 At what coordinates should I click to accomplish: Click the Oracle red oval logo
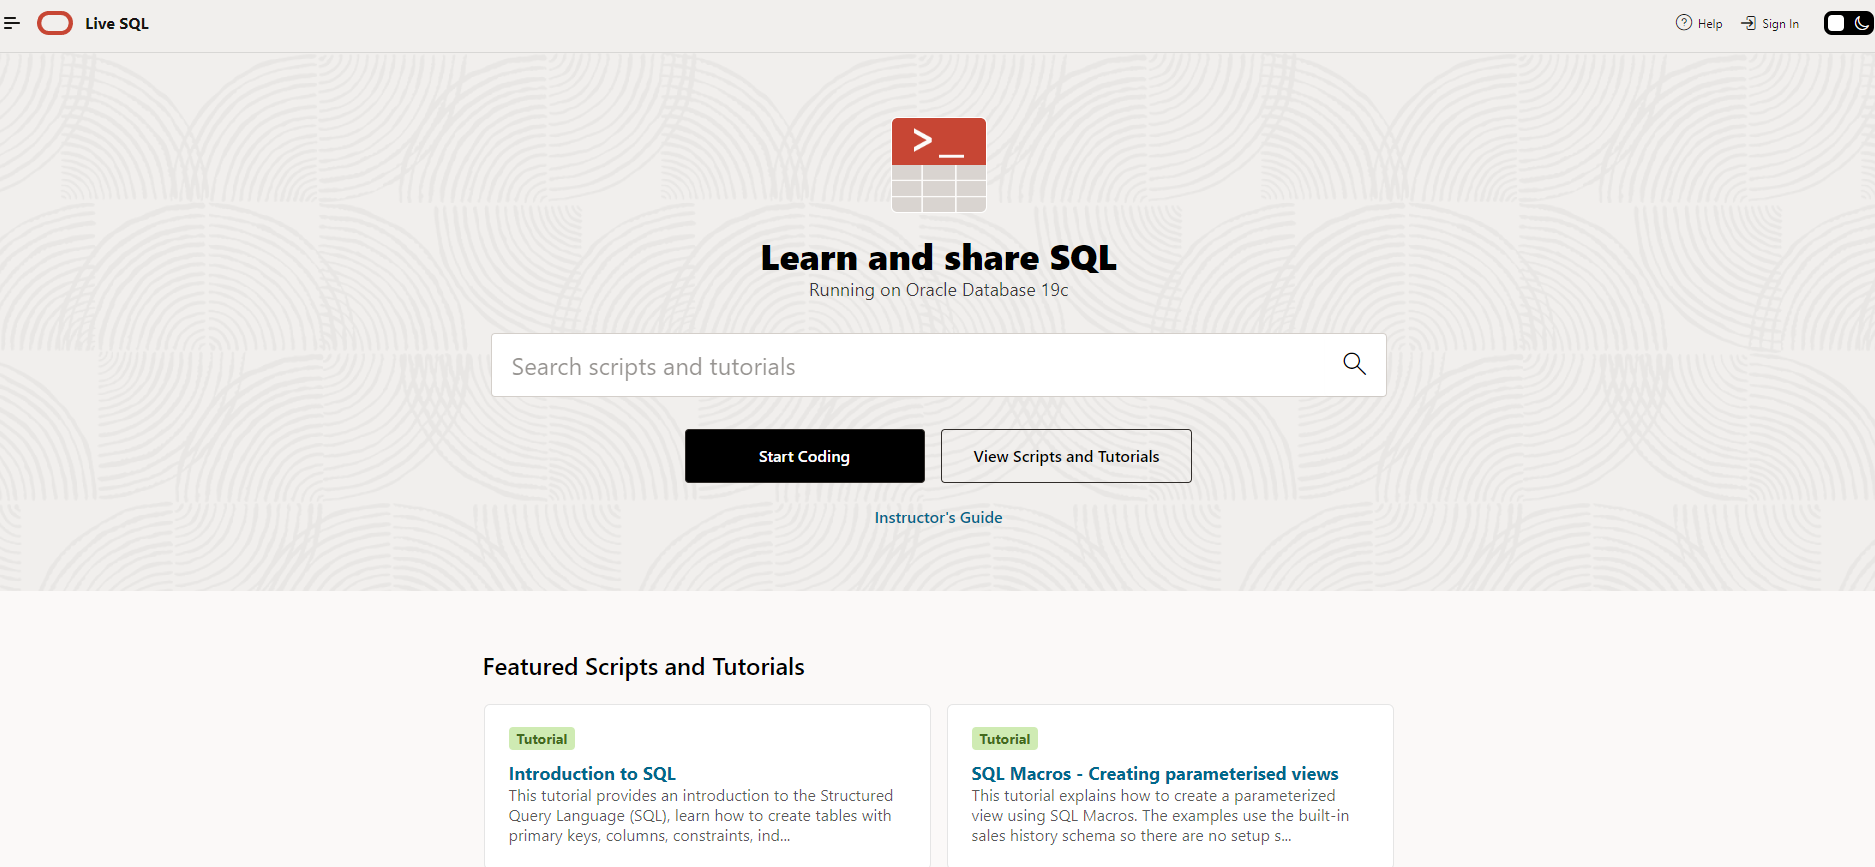(x=55, y=23)
